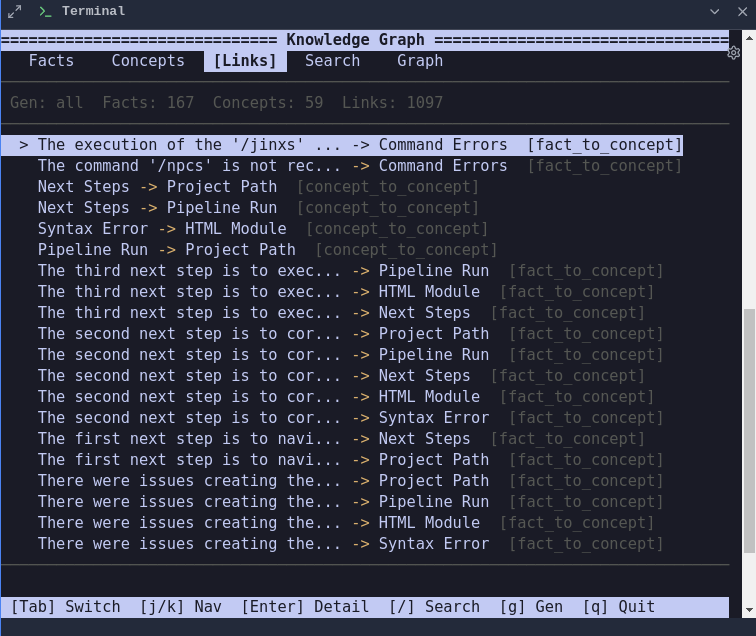Click the [j/k] Nav hint
The image size is (756, 636).
[x=180, y=607]
